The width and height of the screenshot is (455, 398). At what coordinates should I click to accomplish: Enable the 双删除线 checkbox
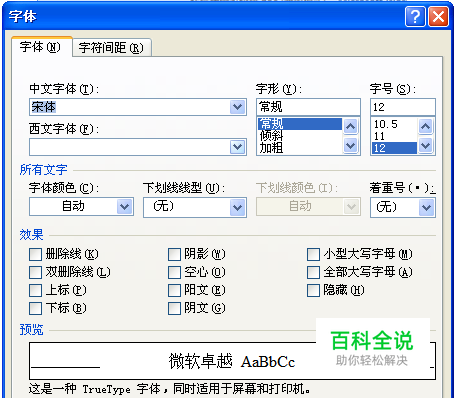(35, 272)
